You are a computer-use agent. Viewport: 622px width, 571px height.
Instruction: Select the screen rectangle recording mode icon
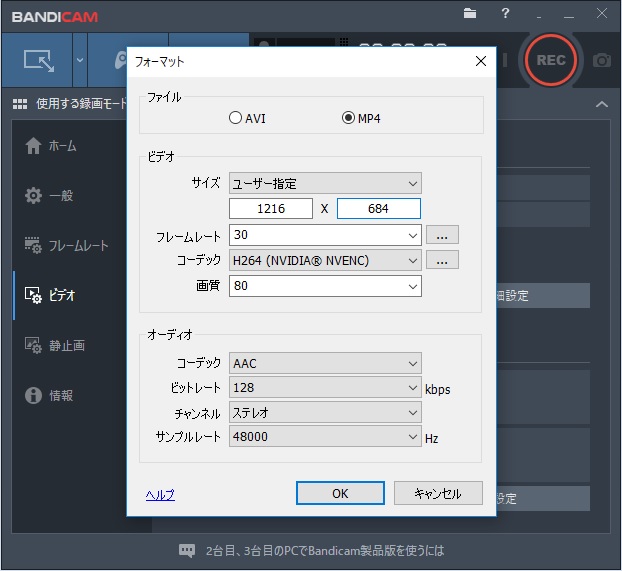tap(38, 60)
